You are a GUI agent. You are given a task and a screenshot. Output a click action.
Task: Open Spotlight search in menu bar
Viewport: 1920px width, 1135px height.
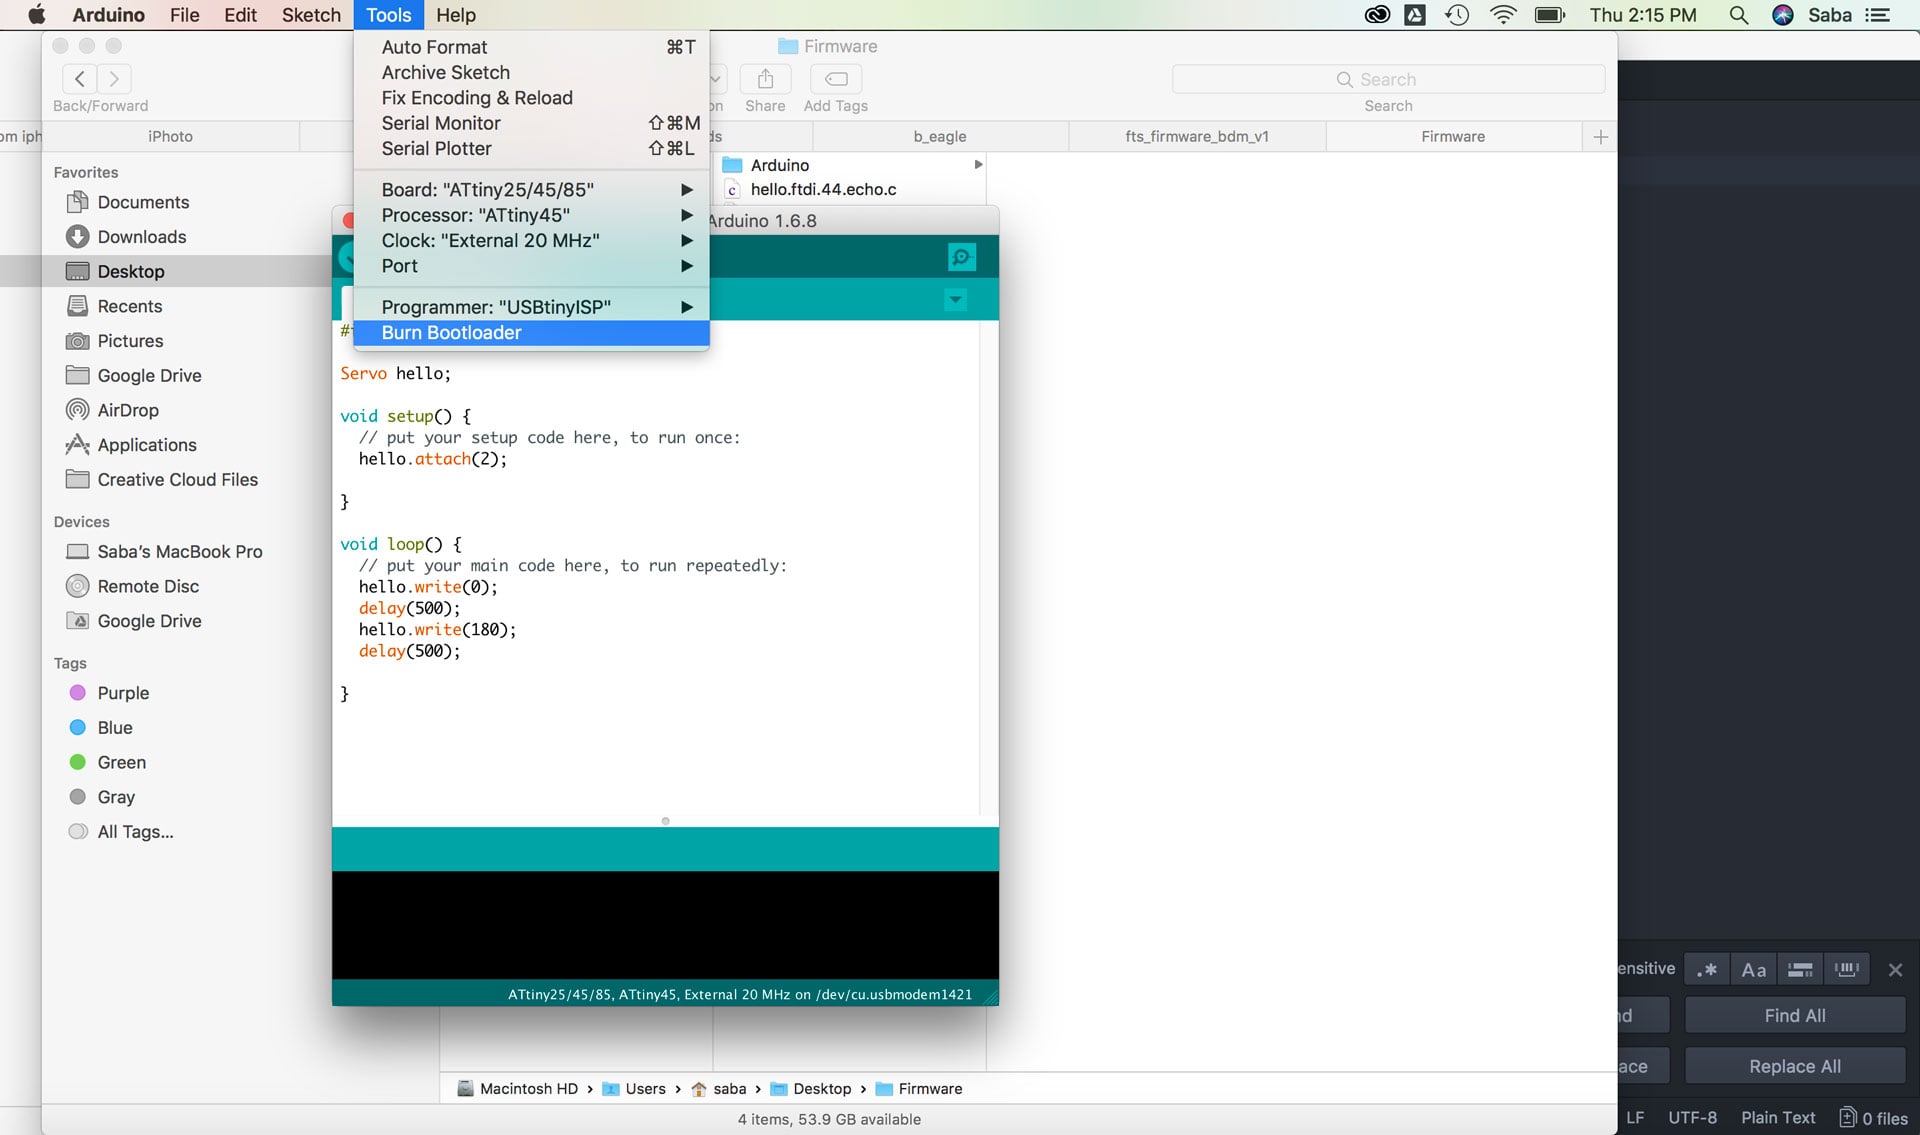1739,15
